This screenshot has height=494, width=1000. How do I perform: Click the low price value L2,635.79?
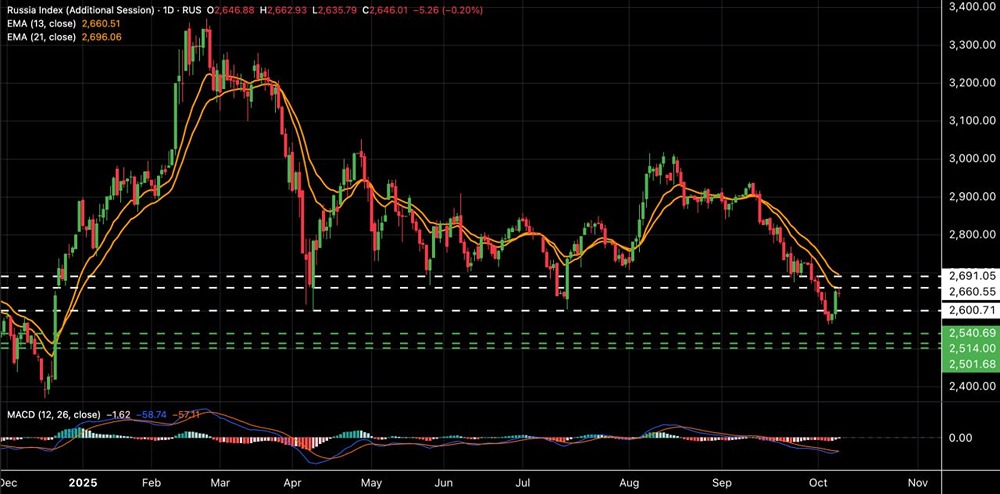click(334, 11)
